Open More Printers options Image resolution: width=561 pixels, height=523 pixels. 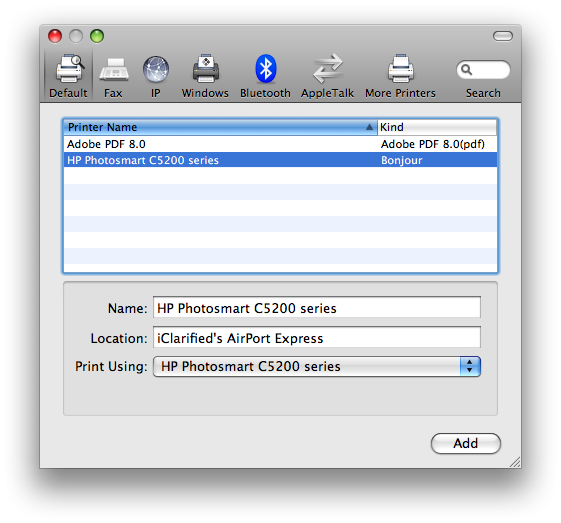(400, 76)
